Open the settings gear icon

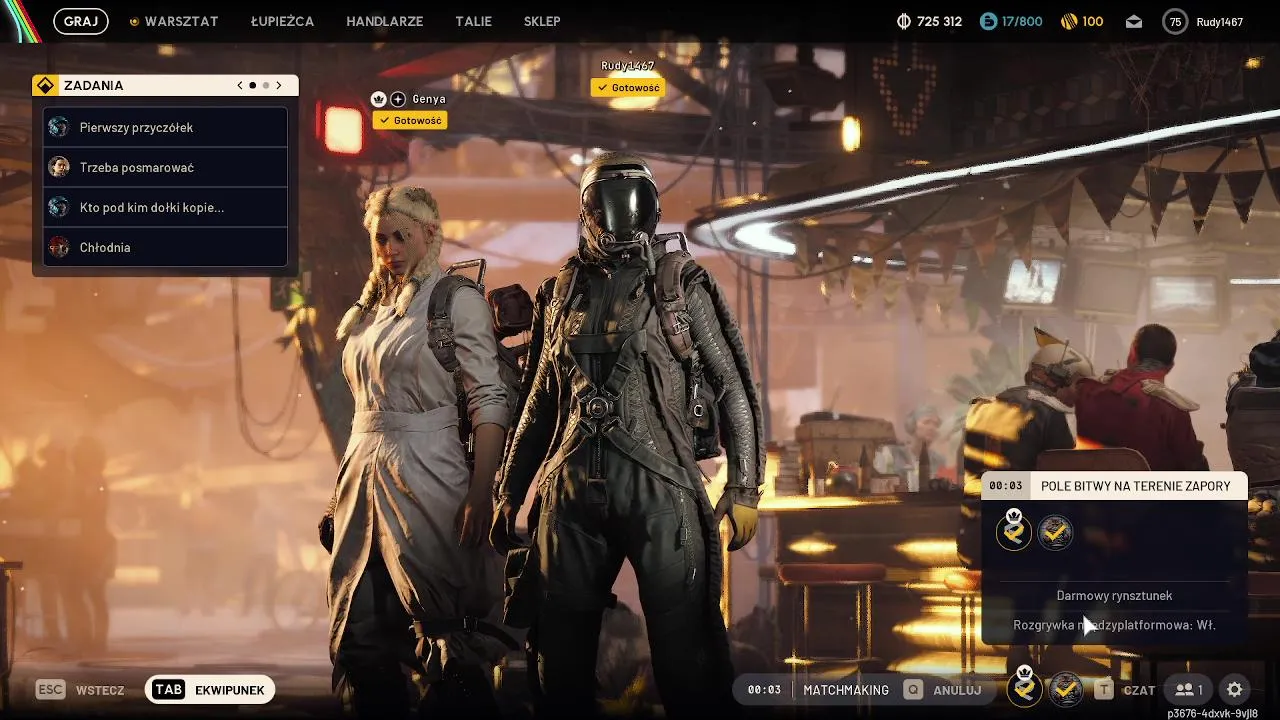click(x=1235, y=690)
